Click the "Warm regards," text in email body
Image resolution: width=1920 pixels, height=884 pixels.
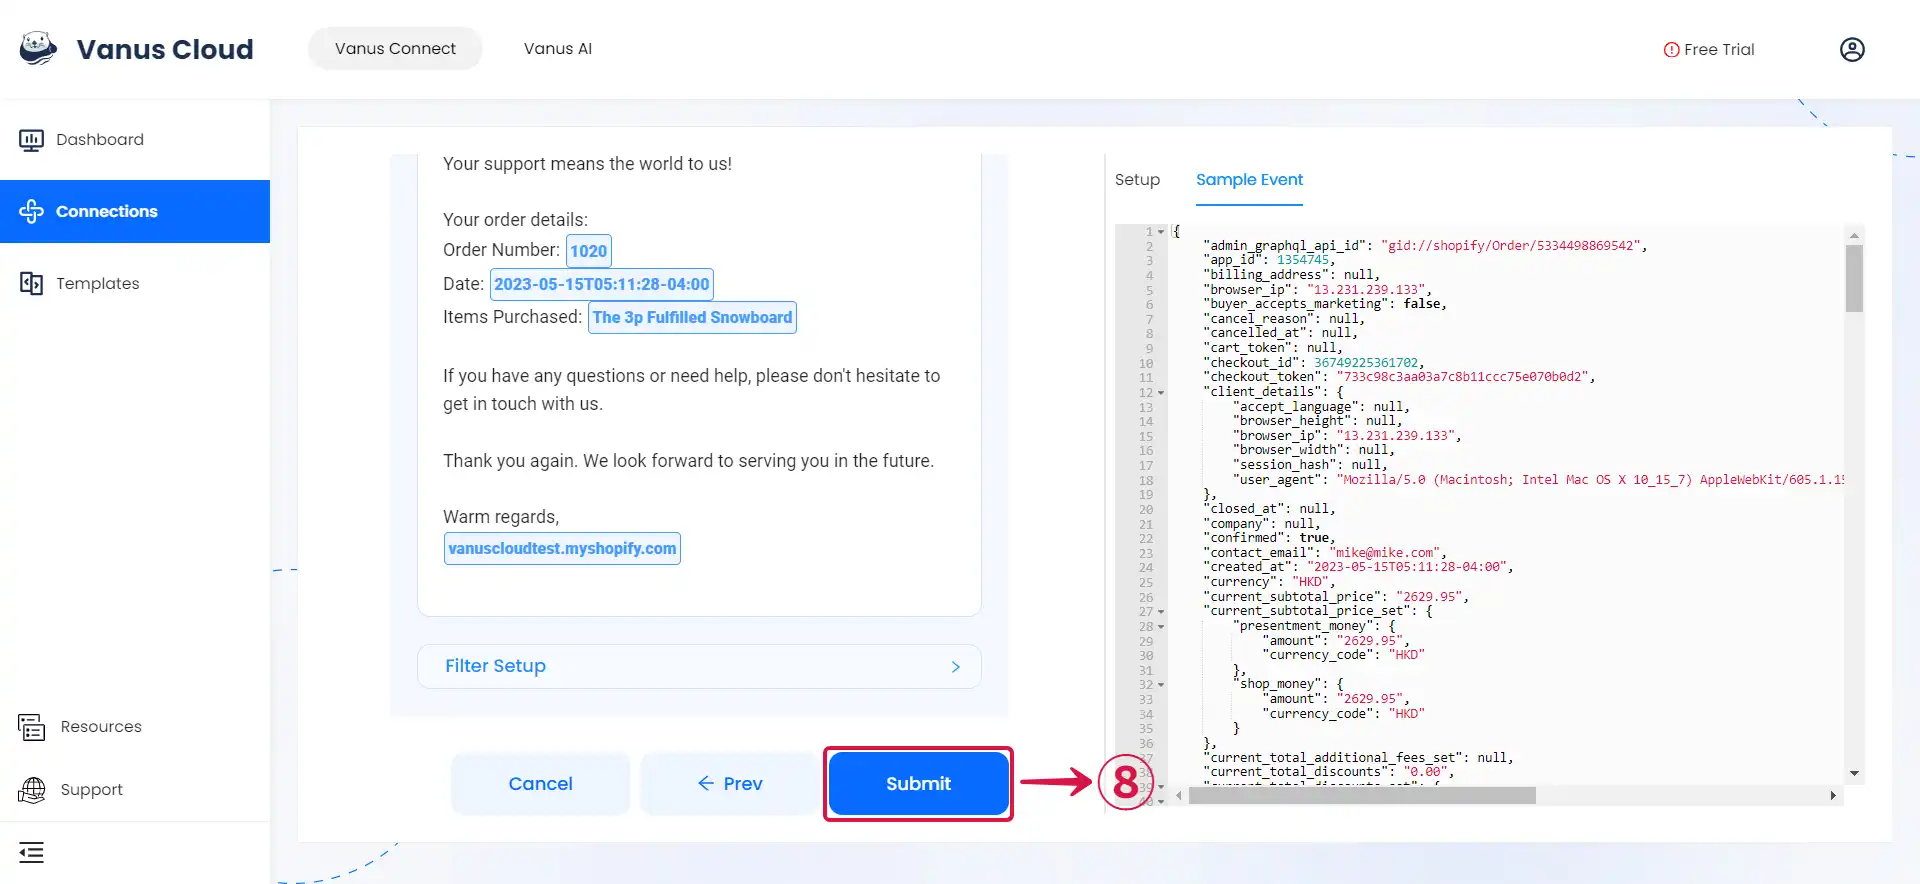point(501,517)
